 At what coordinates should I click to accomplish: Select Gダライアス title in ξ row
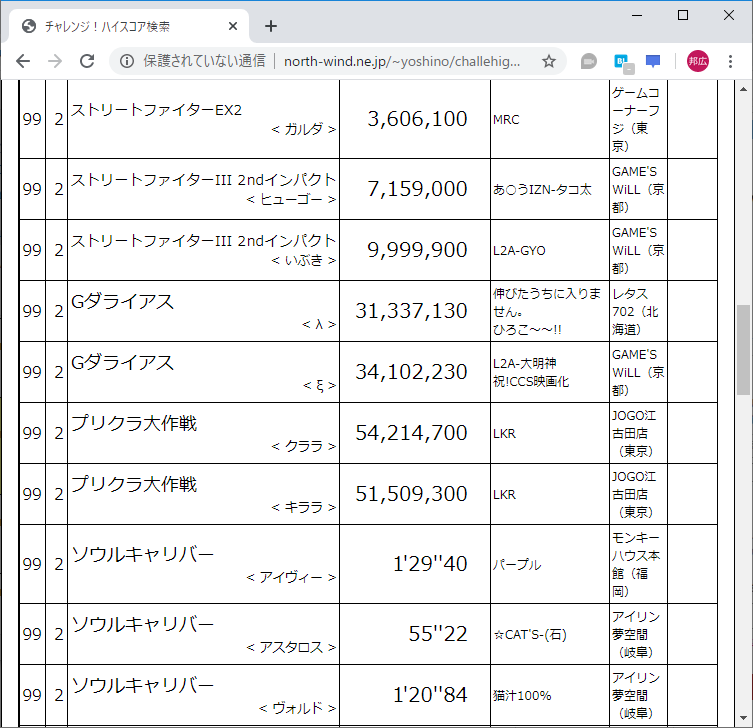(122, 363)
